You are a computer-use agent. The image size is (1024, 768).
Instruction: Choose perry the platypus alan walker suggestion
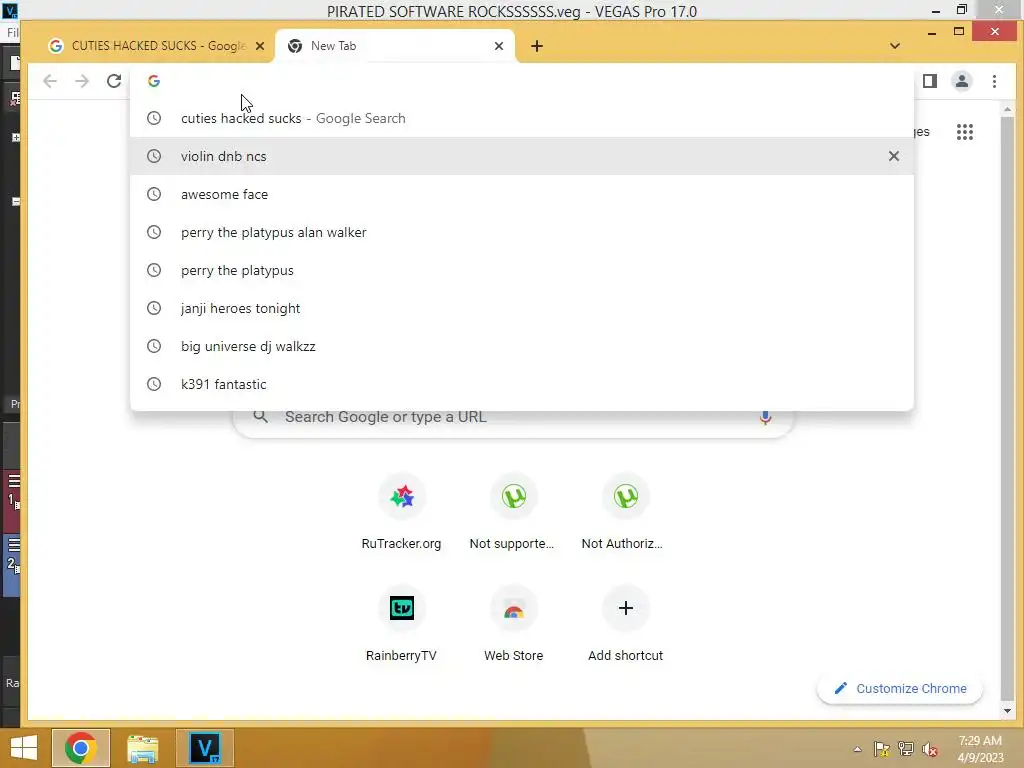522,232
